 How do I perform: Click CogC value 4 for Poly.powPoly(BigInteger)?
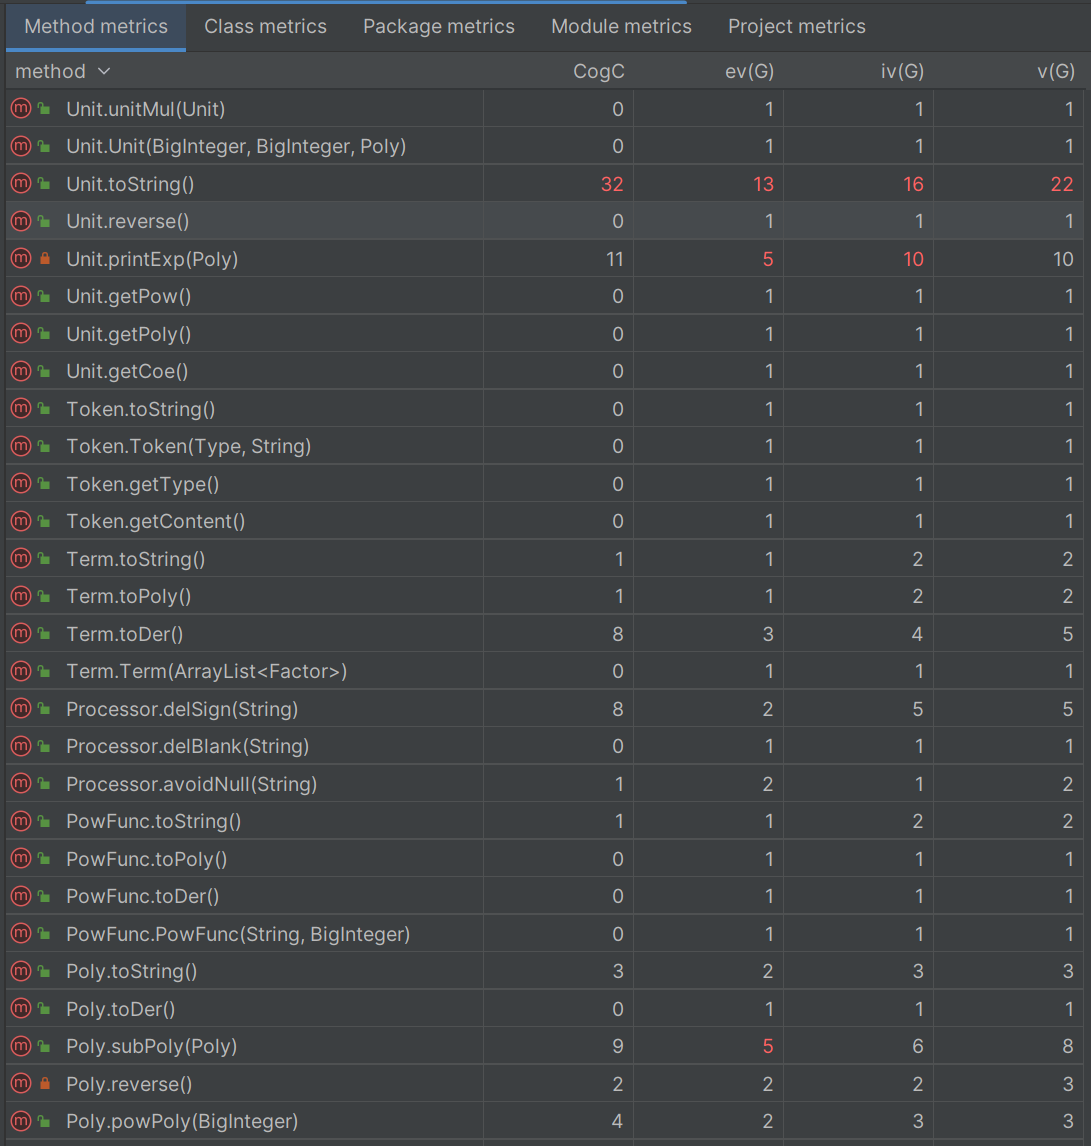point(617,1120)
